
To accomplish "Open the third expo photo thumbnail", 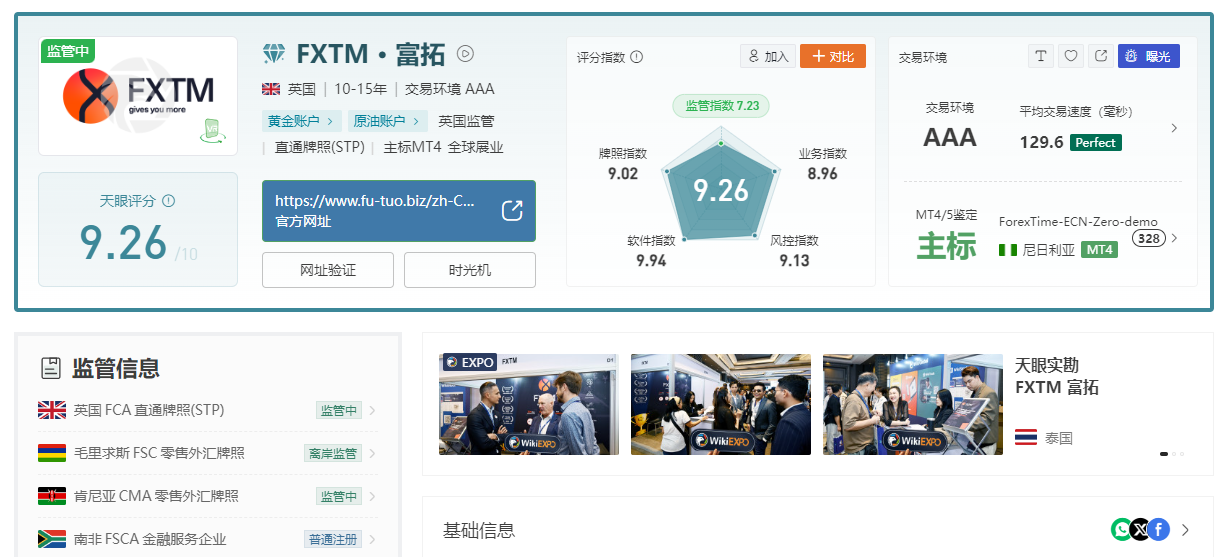I will coord(912,404).
